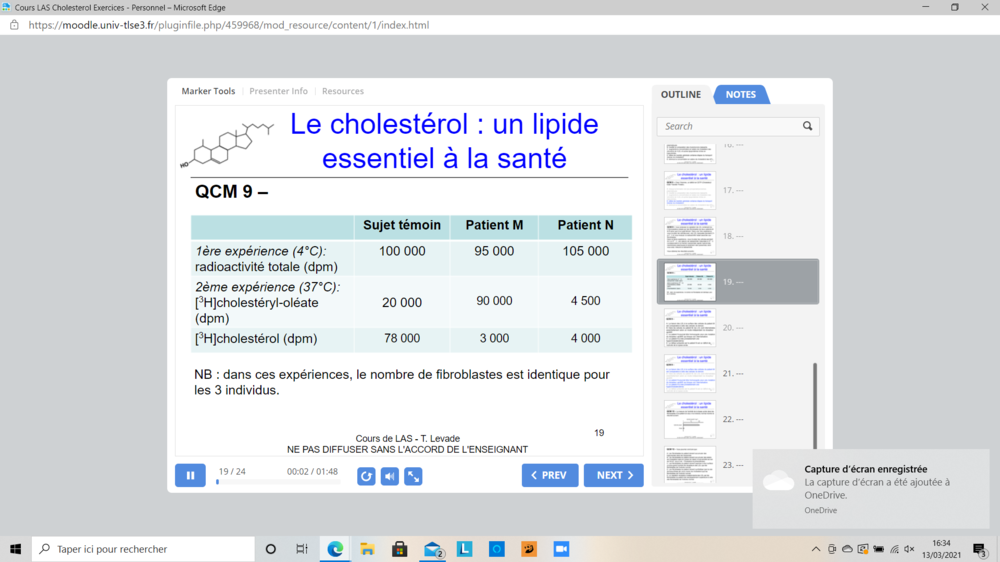This screenshot has width=1000, height=562.
Task: Click the replay slide icon
Action: 366,476
